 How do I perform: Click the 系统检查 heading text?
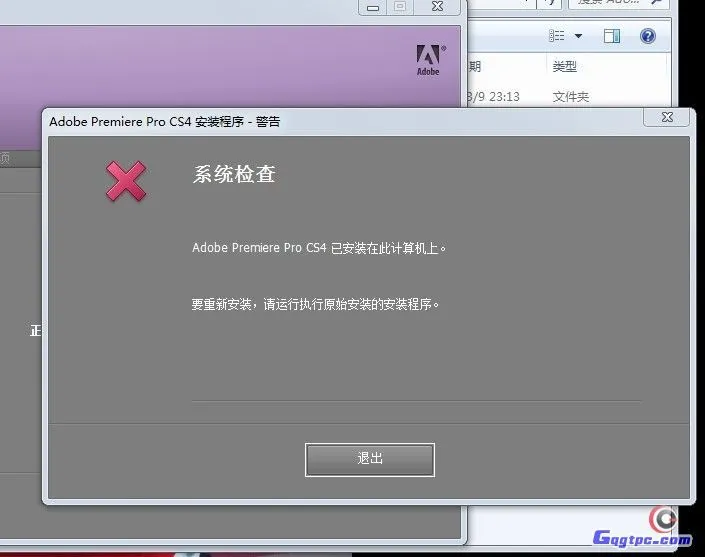pyautogui.click(x=233, y=174)
